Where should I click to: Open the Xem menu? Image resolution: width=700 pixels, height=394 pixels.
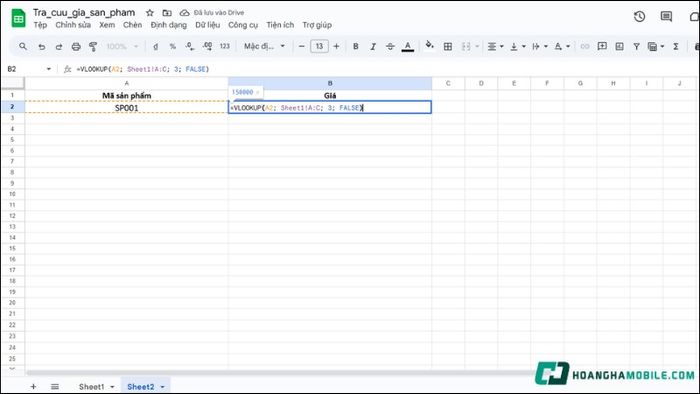click(107, 25)
